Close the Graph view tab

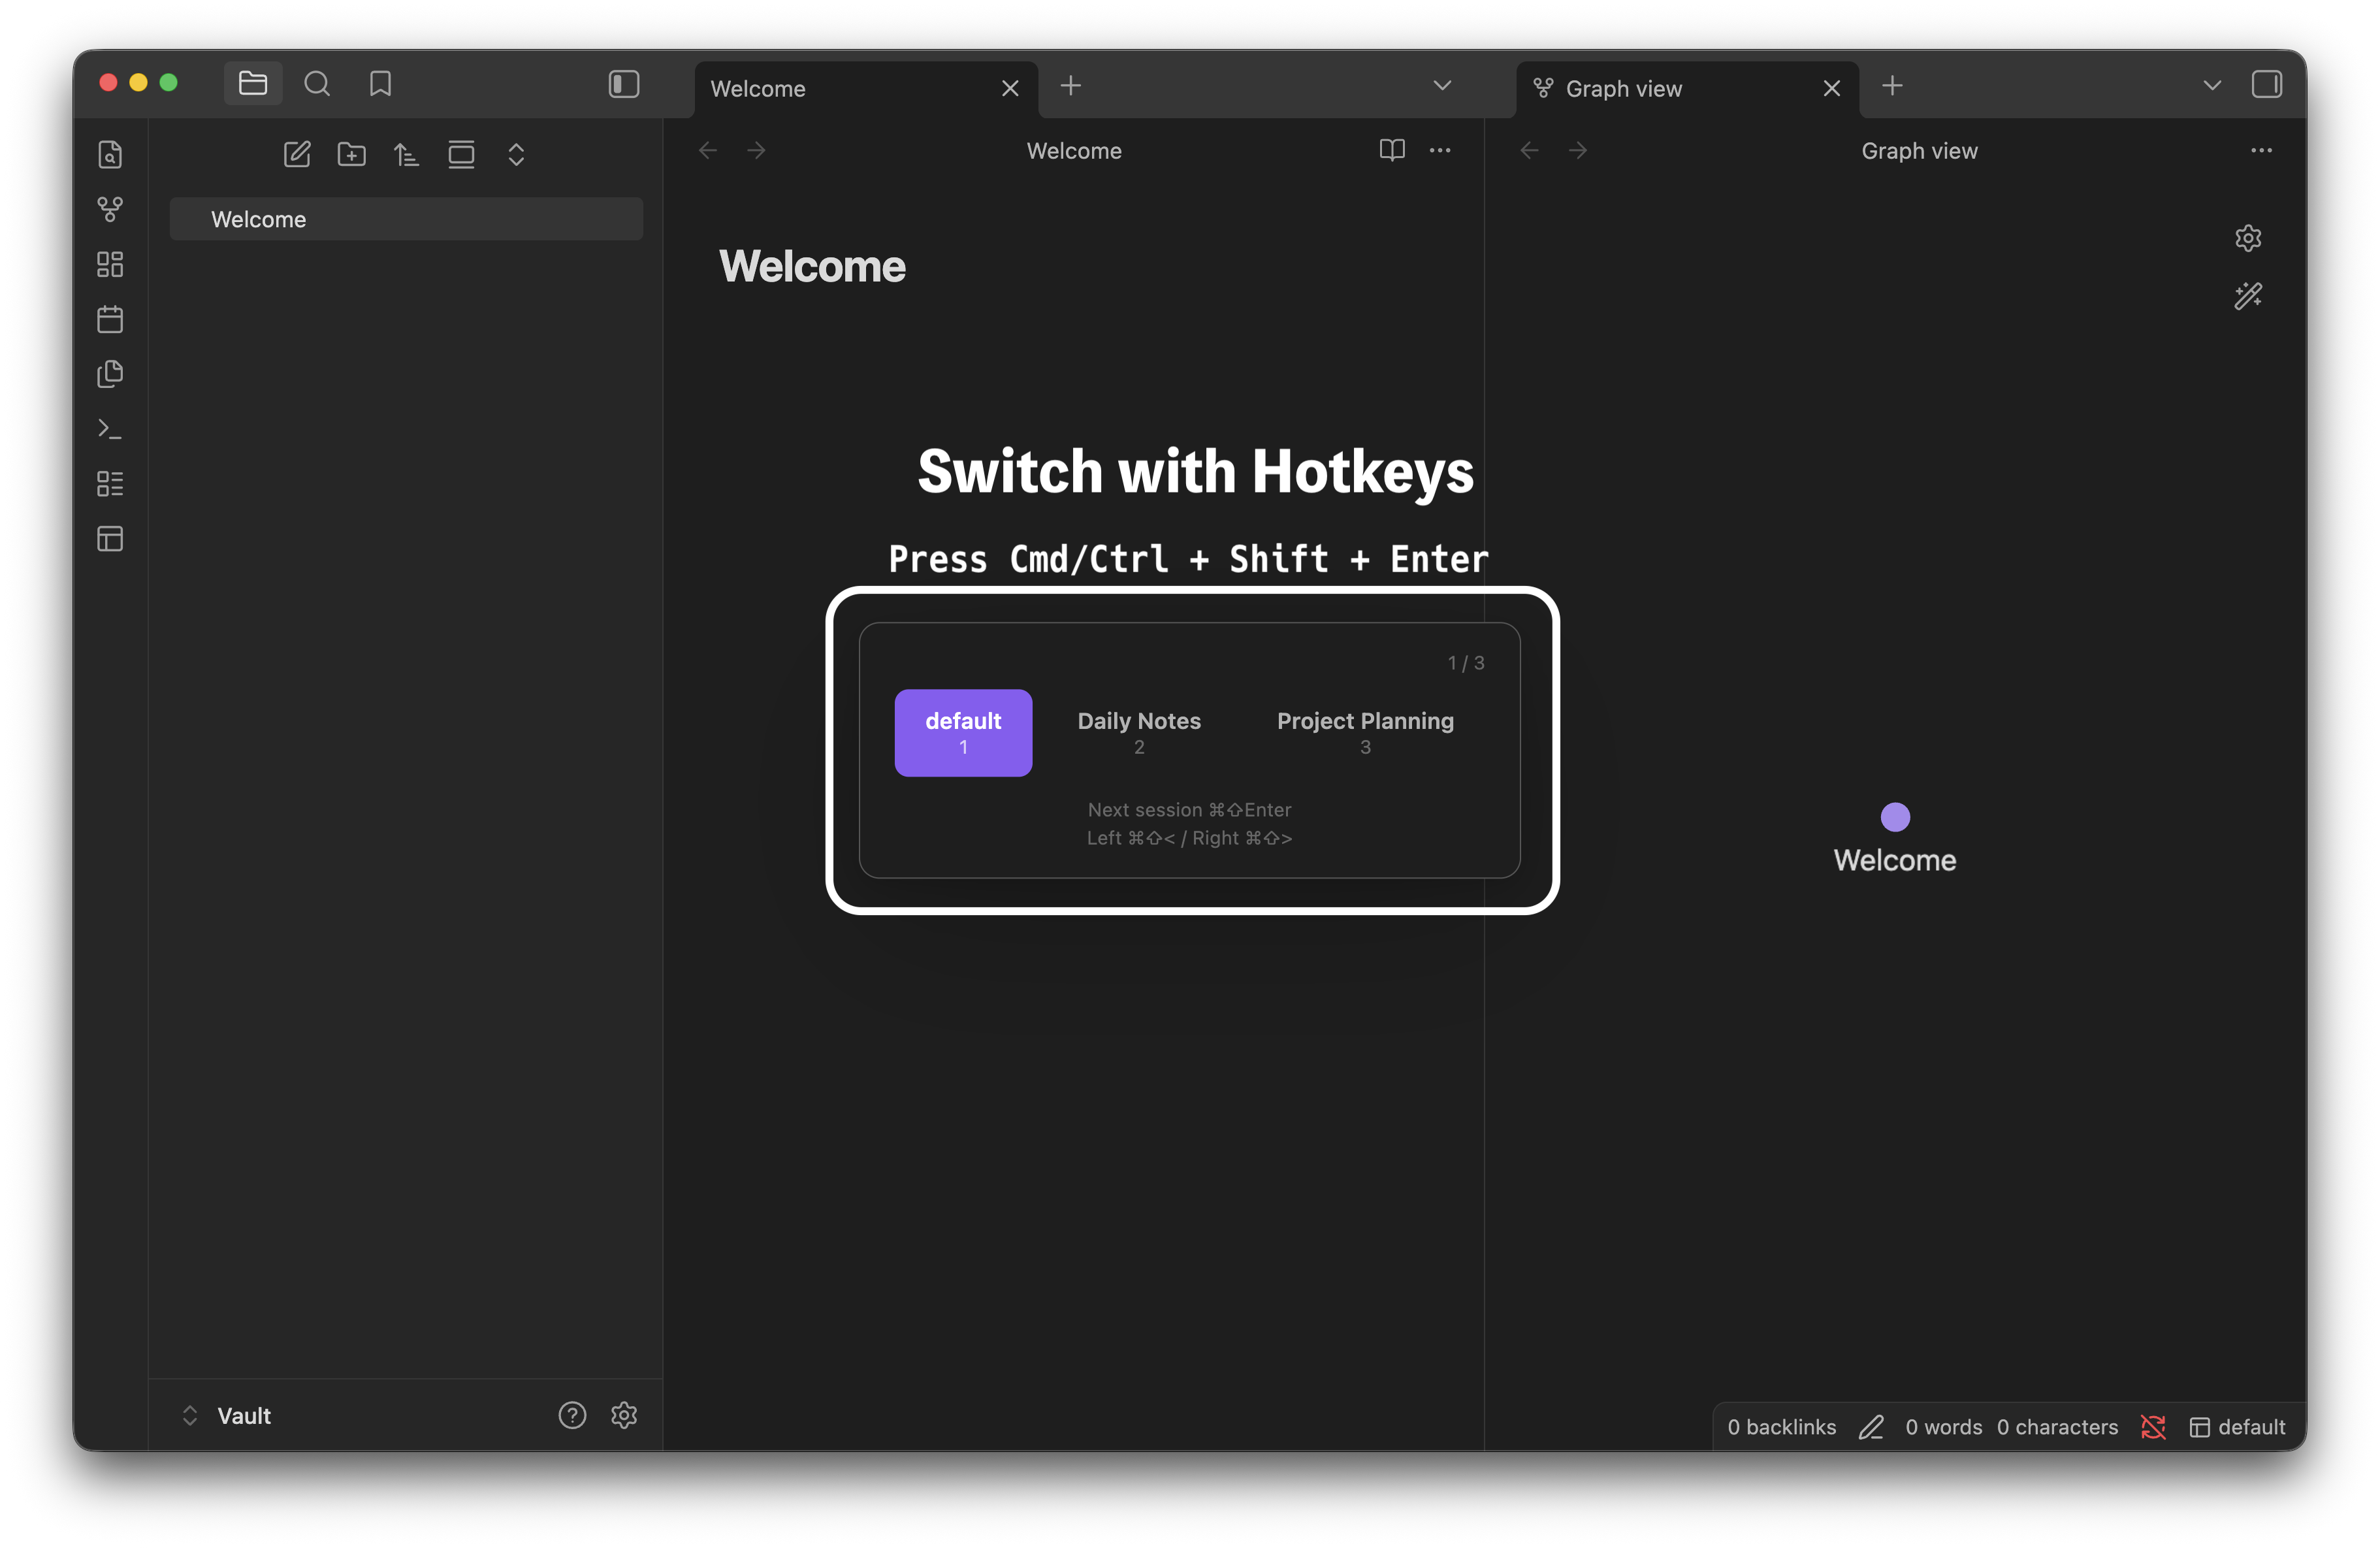1832,89
